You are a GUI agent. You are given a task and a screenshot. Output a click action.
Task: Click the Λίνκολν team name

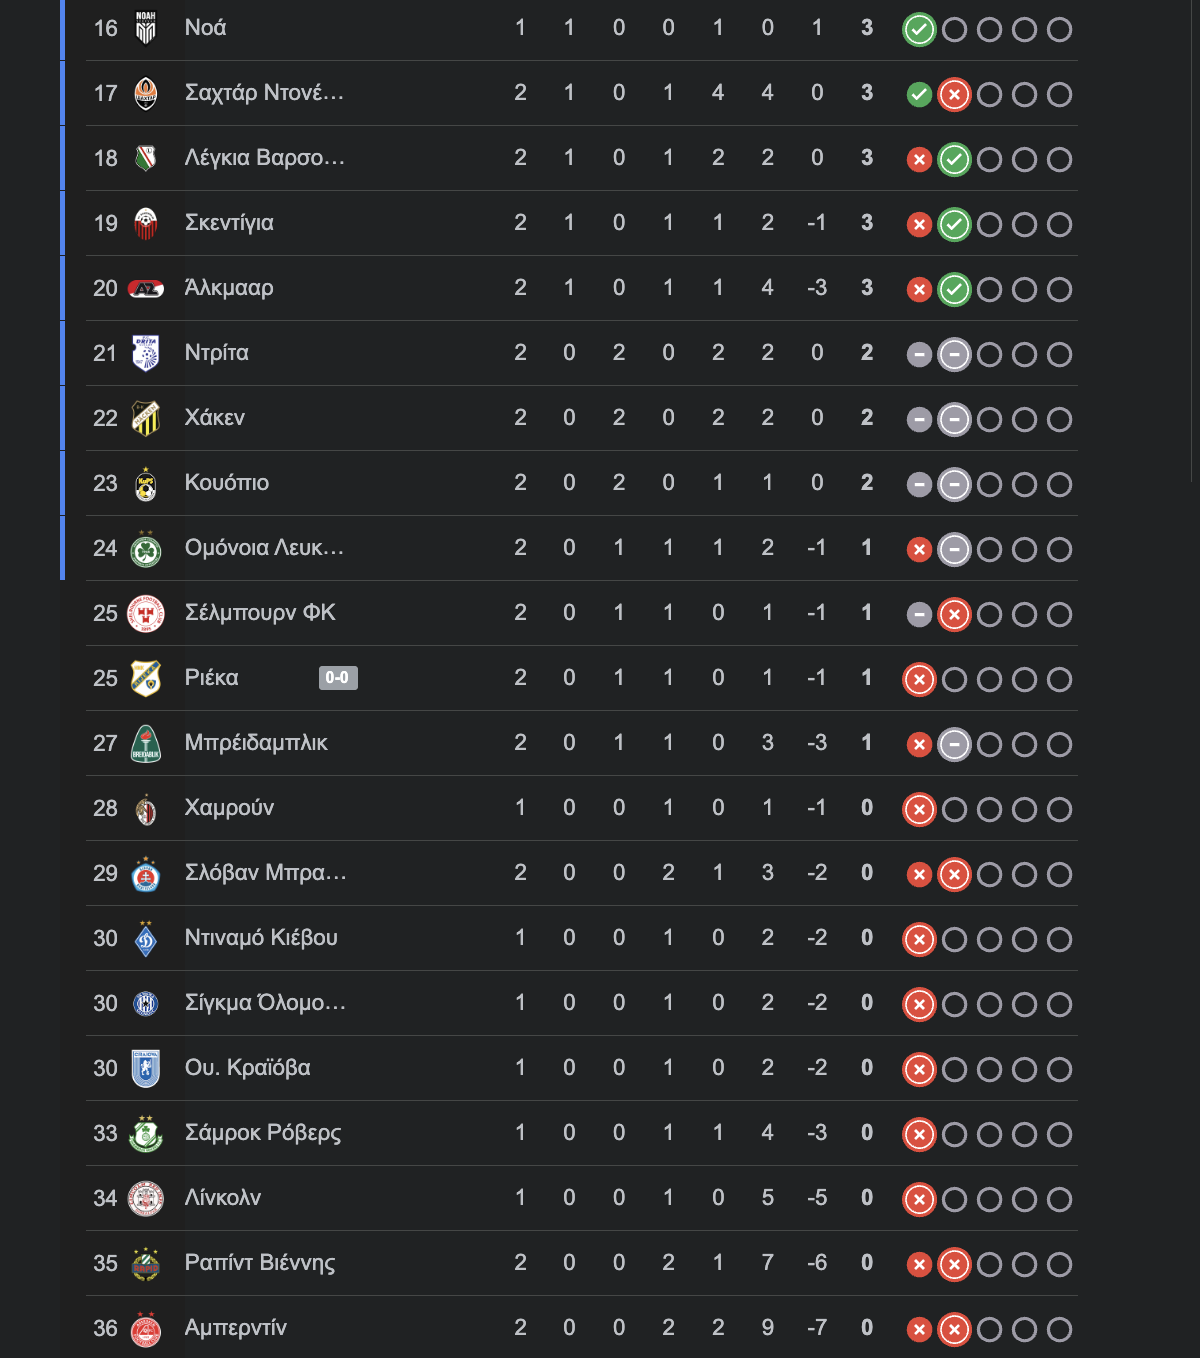223,1198
